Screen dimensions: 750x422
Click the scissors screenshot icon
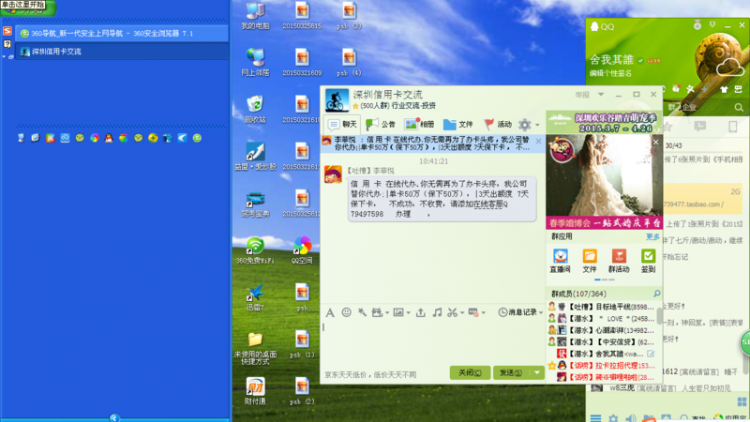452,312
